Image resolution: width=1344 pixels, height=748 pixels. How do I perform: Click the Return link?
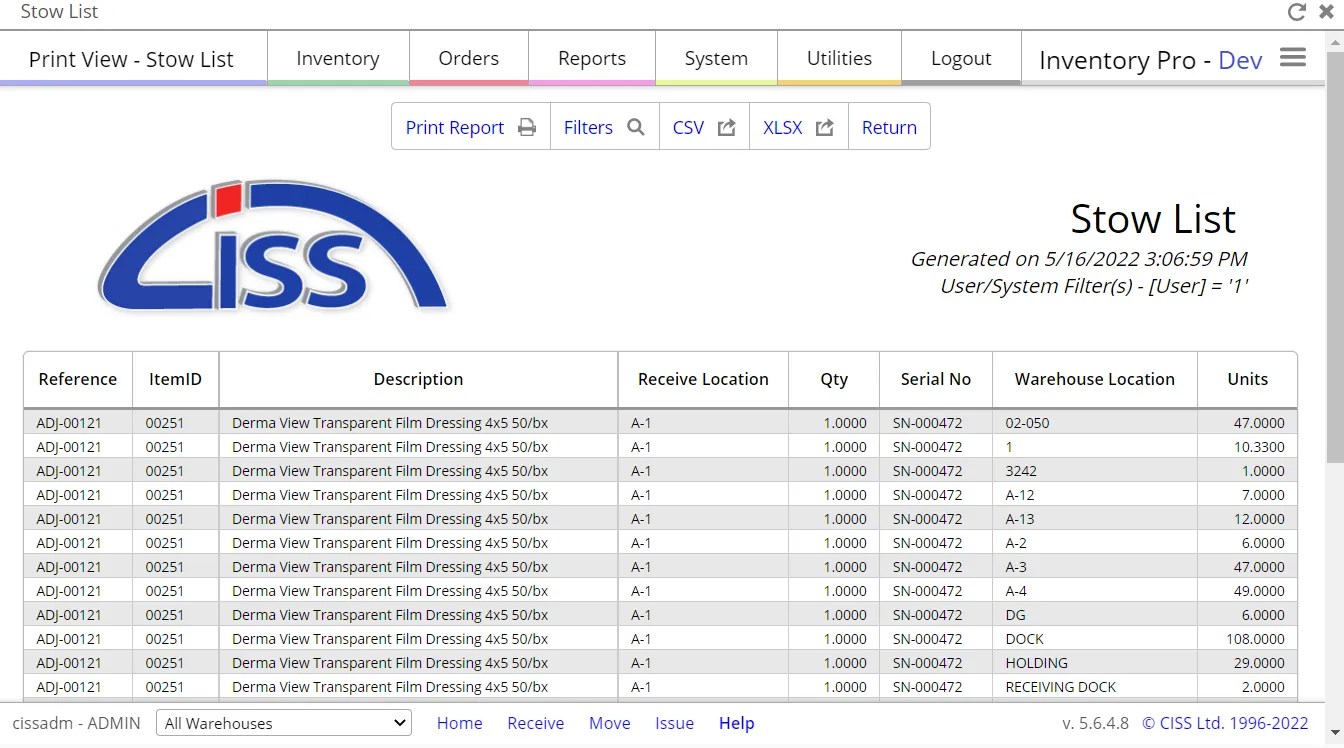coord(888,127)
